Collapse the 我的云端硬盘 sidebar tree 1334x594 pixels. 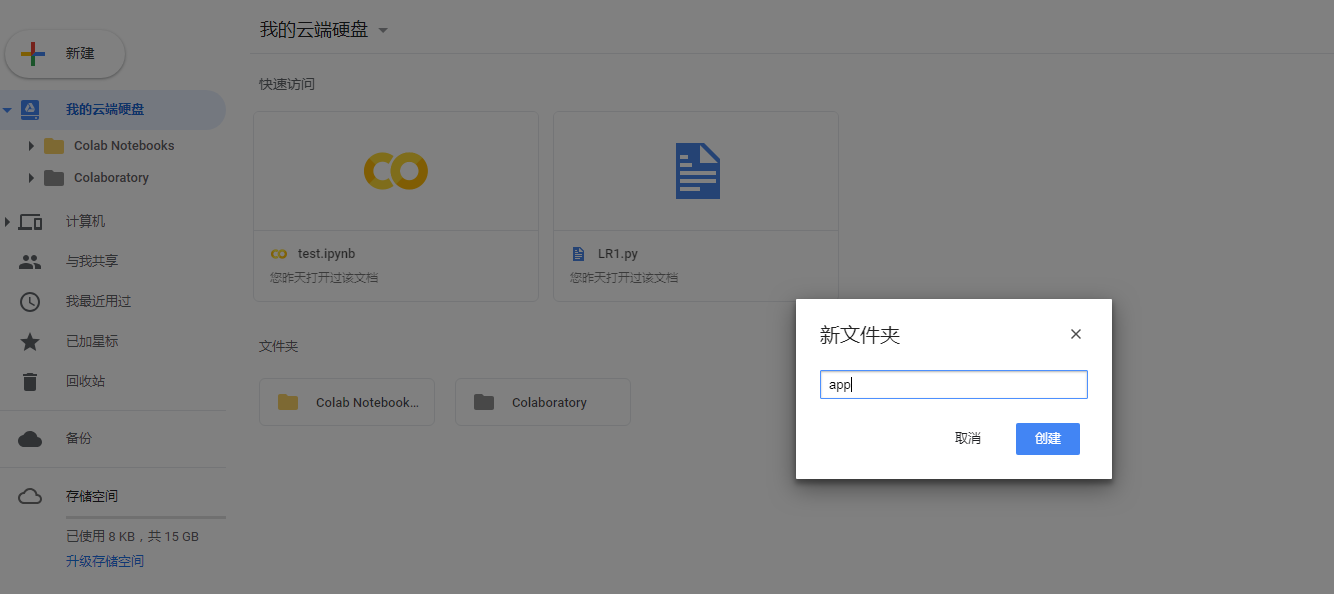8,109
